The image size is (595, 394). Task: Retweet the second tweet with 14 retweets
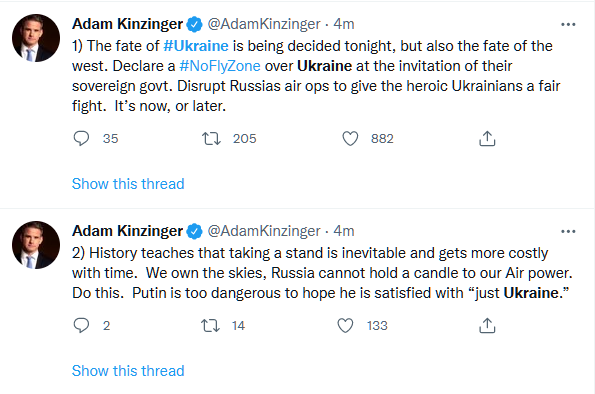tap(210, 325)
